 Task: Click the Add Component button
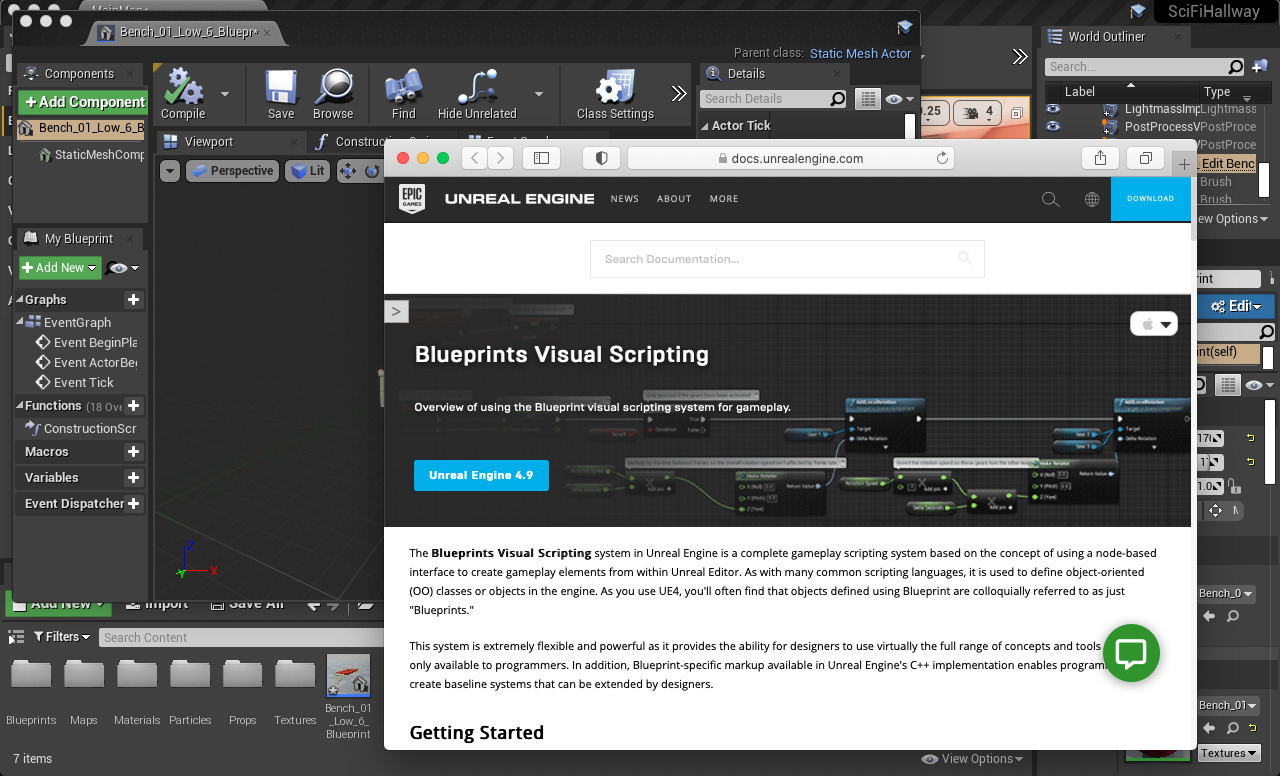(x=84, y=102)
